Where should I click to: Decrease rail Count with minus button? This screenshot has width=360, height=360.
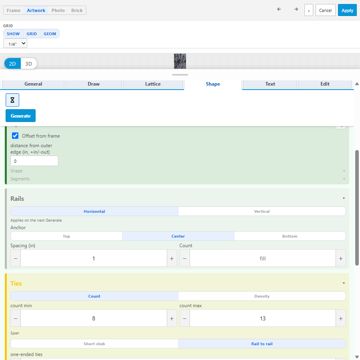pyautogui.click(x=185, y=258)
